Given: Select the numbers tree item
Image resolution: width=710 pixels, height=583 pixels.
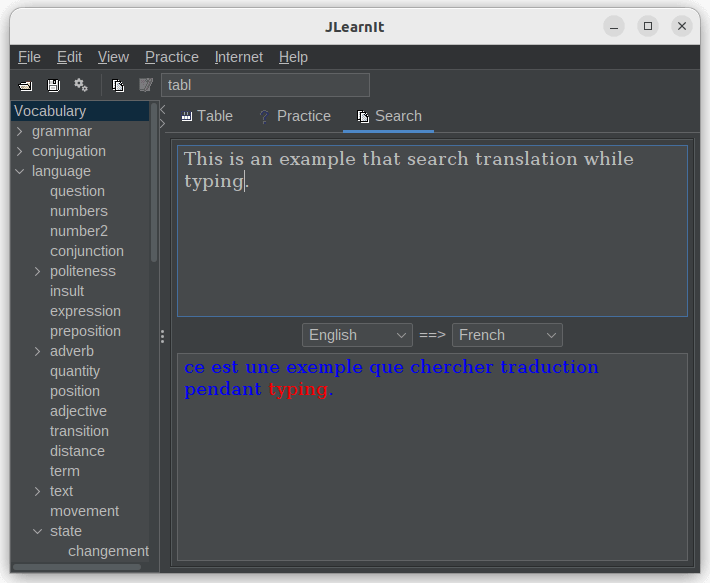Looking at the screenshot, I should tap(79, 211).
